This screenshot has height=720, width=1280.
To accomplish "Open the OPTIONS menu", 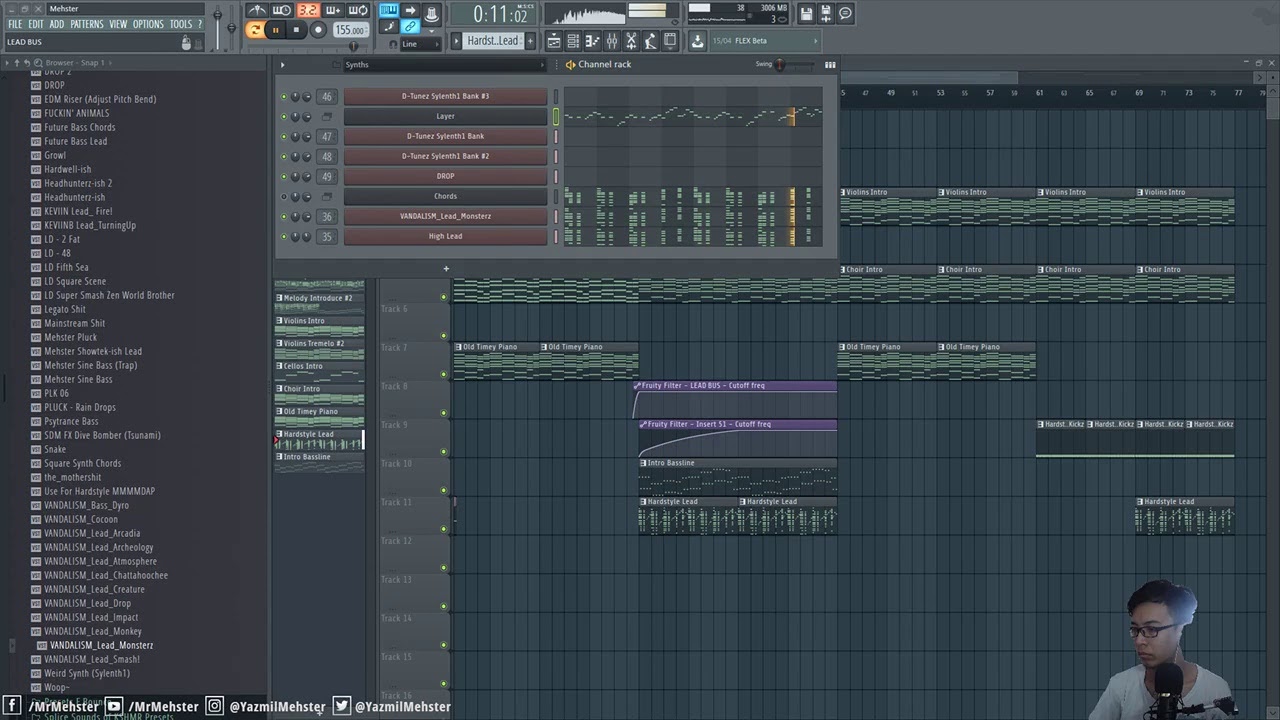I will pyautogui.click(x=148, y=24).
